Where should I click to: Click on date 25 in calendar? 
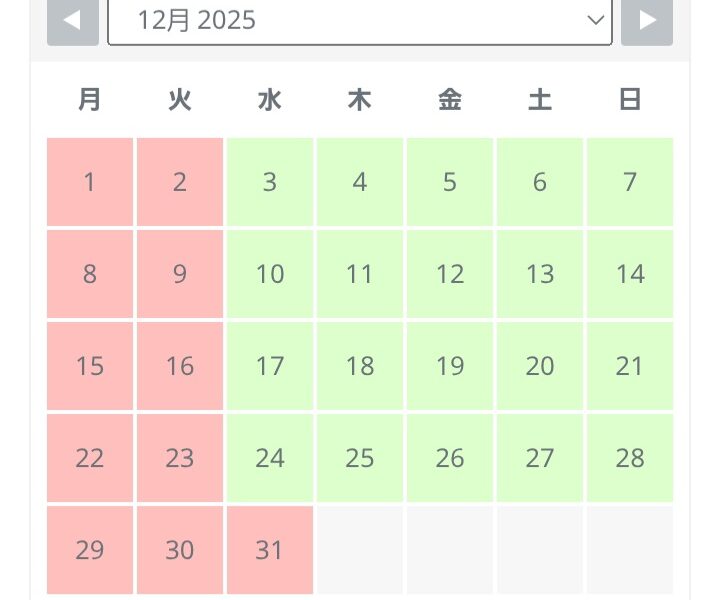360,458
